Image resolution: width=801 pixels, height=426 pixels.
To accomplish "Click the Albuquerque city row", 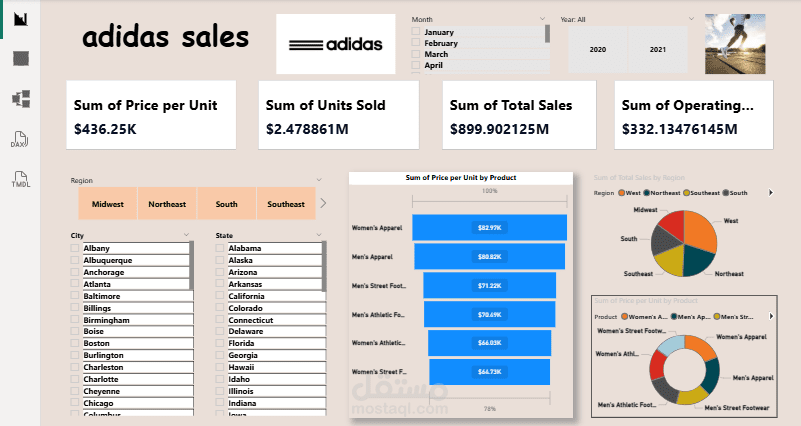I will pos(132,260).
